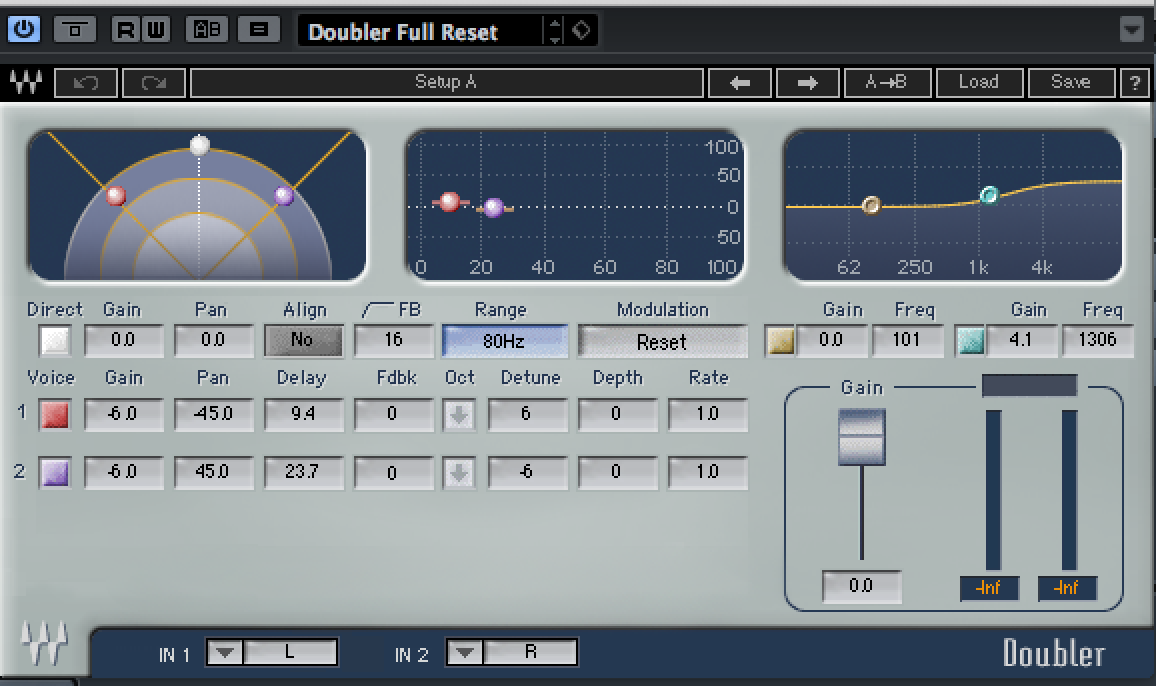Toggle Voice 2 octave down arrow
This screenshot has width=1156, height=686.
tap(459, 474)
